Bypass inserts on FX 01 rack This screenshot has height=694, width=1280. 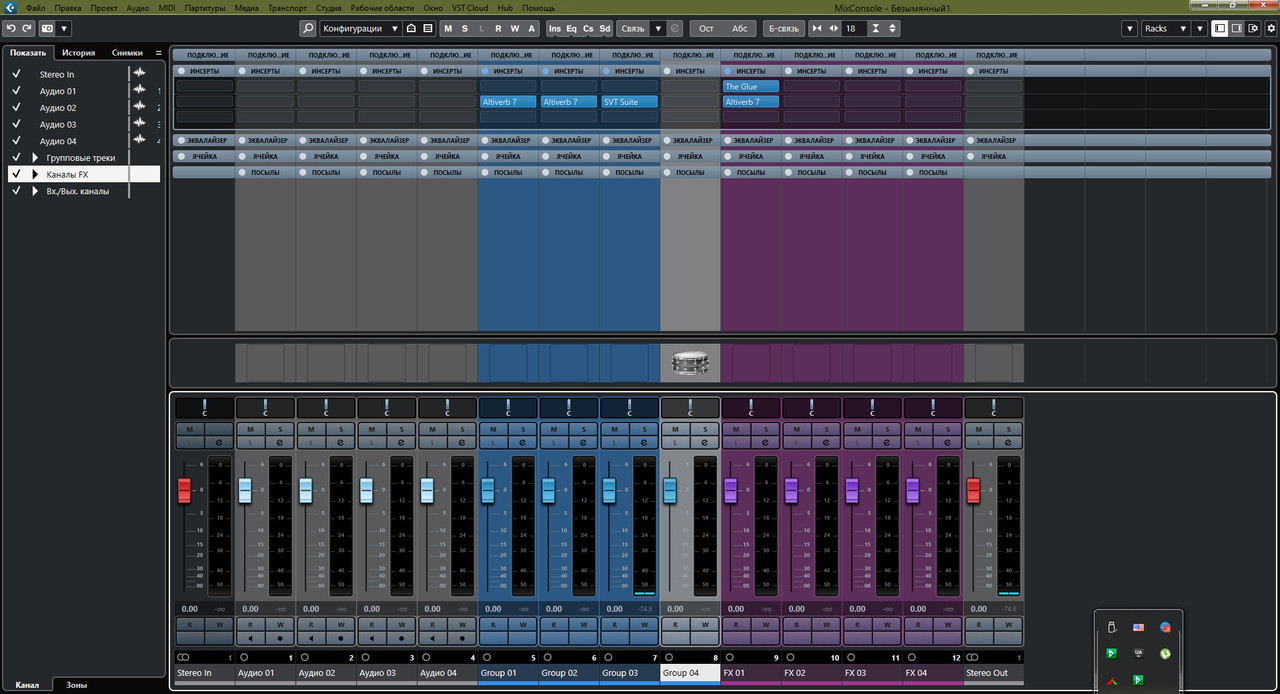(727, 71)
